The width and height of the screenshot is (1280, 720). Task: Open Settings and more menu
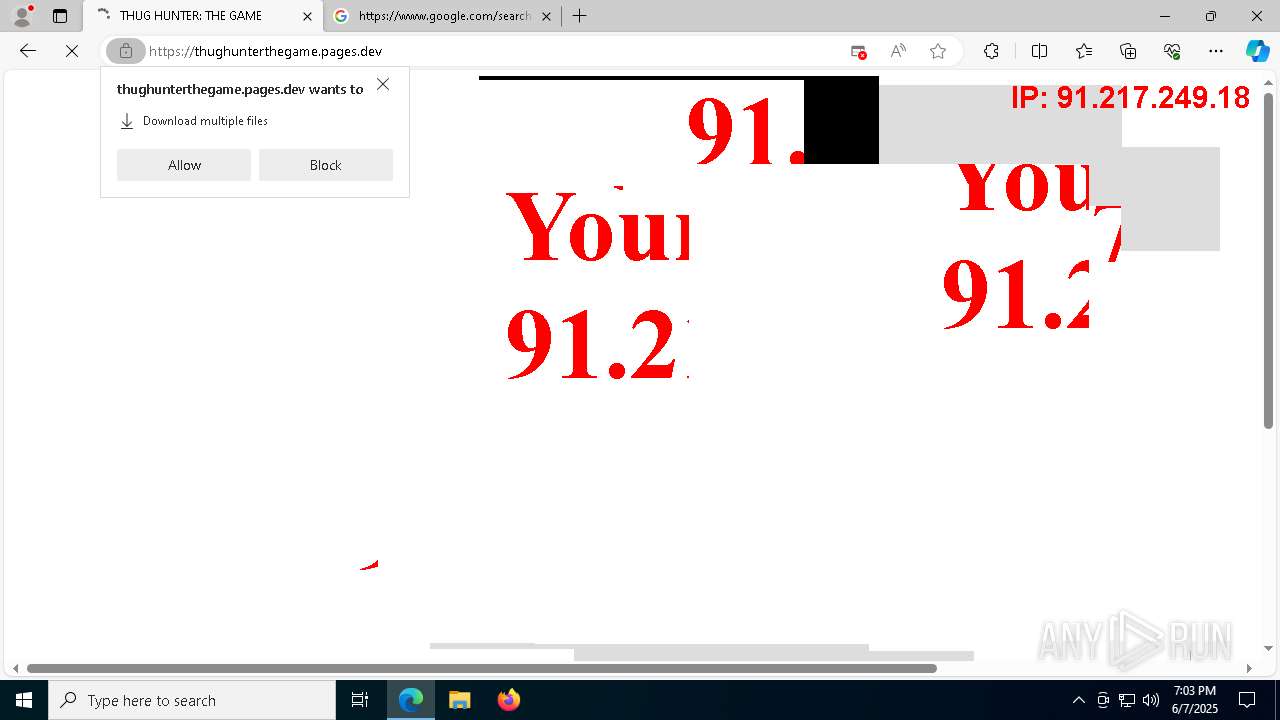tap(1216, 51)
